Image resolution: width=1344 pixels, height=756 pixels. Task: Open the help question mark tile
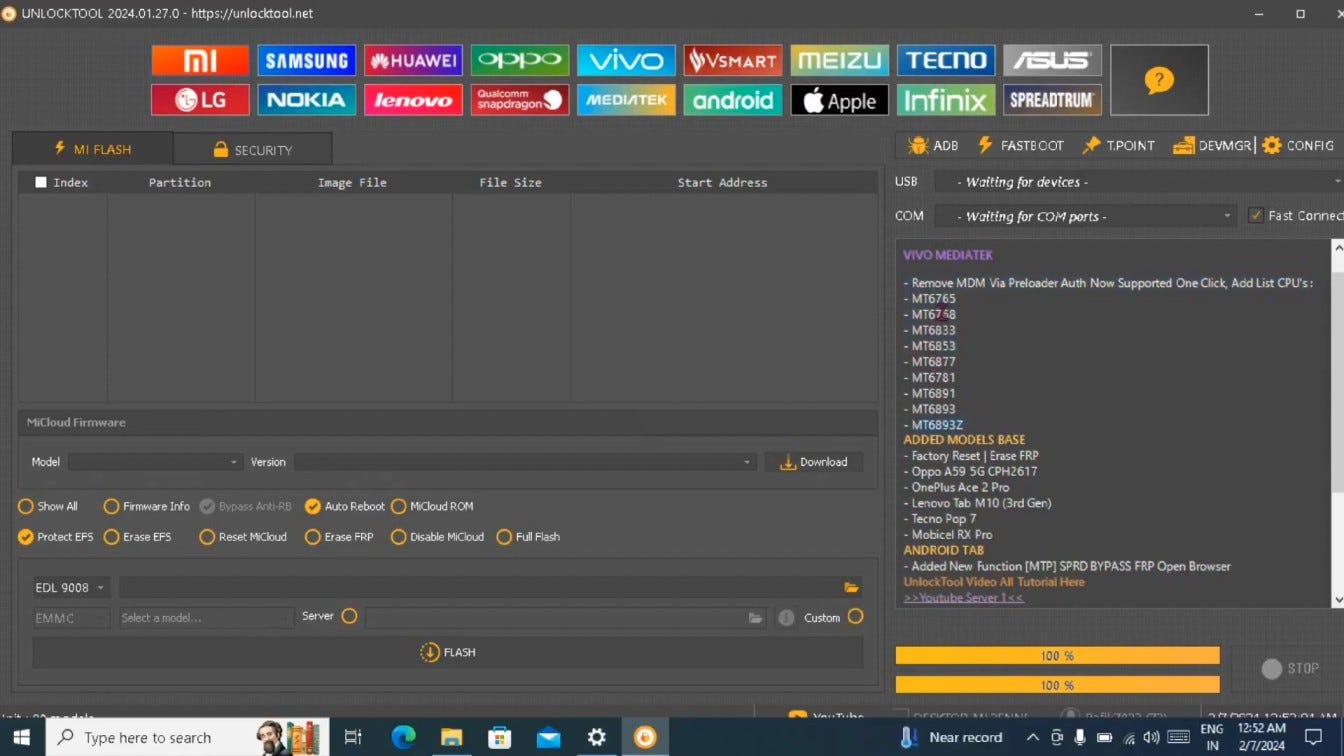click(x=1159, y=80)
